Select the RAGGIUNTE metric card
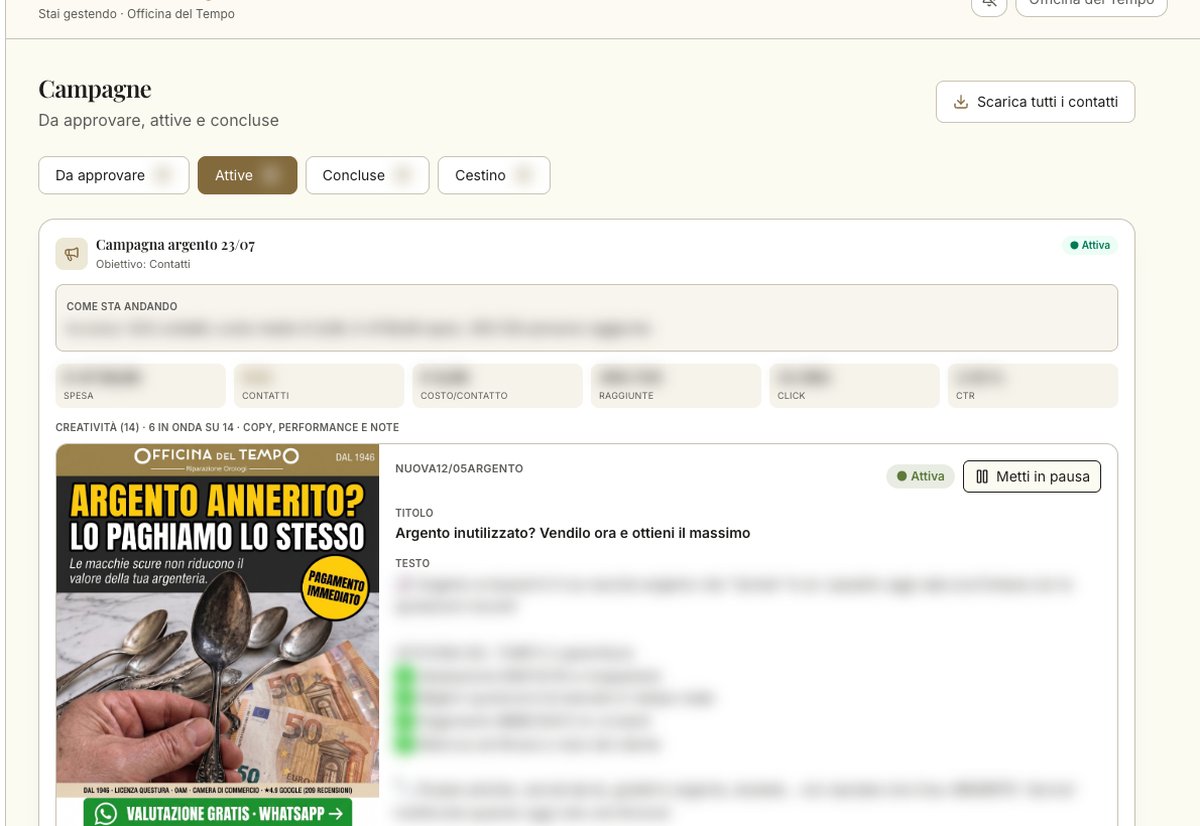This screenshot has width=1200, height=826. (675, 386)
